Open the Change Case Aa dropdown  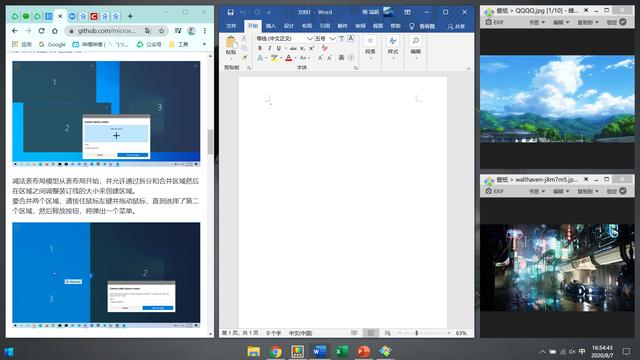(304, 58)
